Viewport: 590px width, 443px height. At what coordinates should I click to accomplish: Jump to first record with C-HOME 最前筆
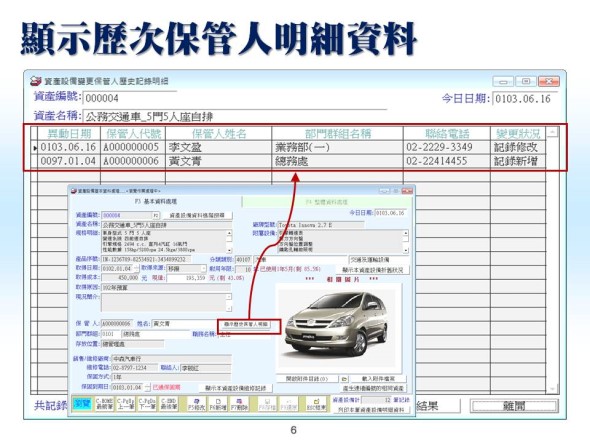pos(104,404)
